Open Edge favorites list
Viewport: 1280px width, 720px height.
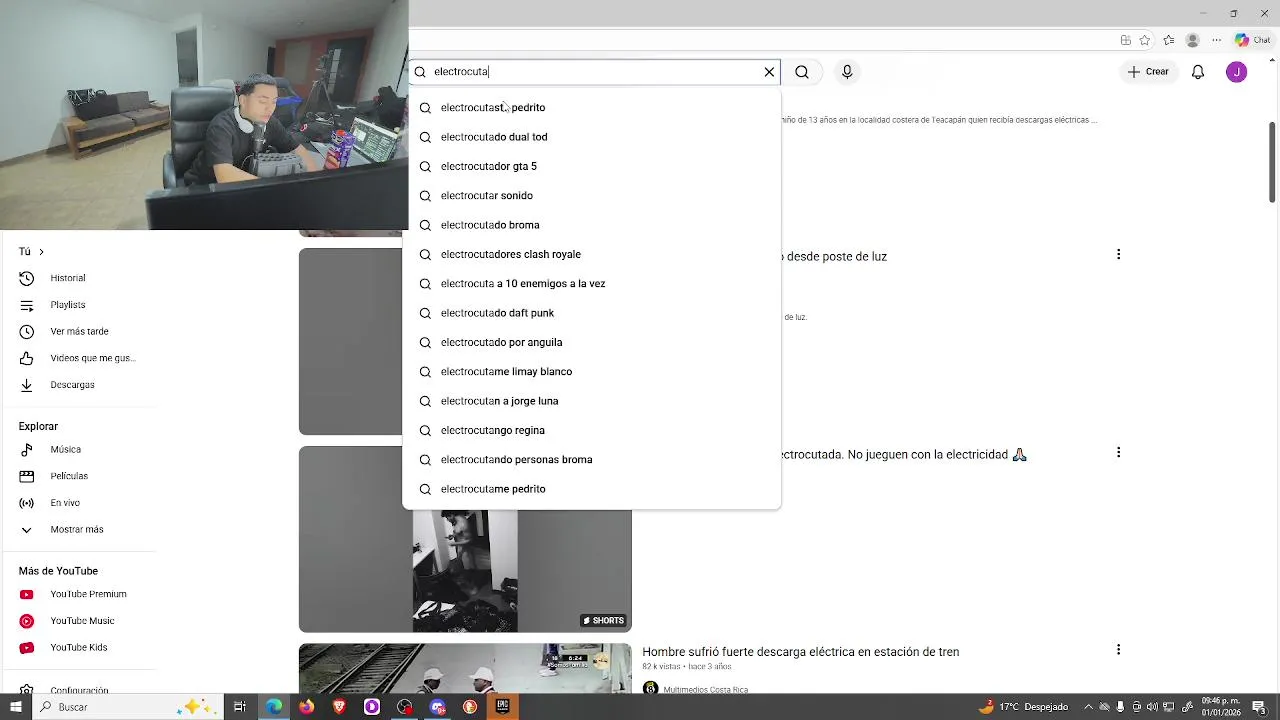(1168, 40)
